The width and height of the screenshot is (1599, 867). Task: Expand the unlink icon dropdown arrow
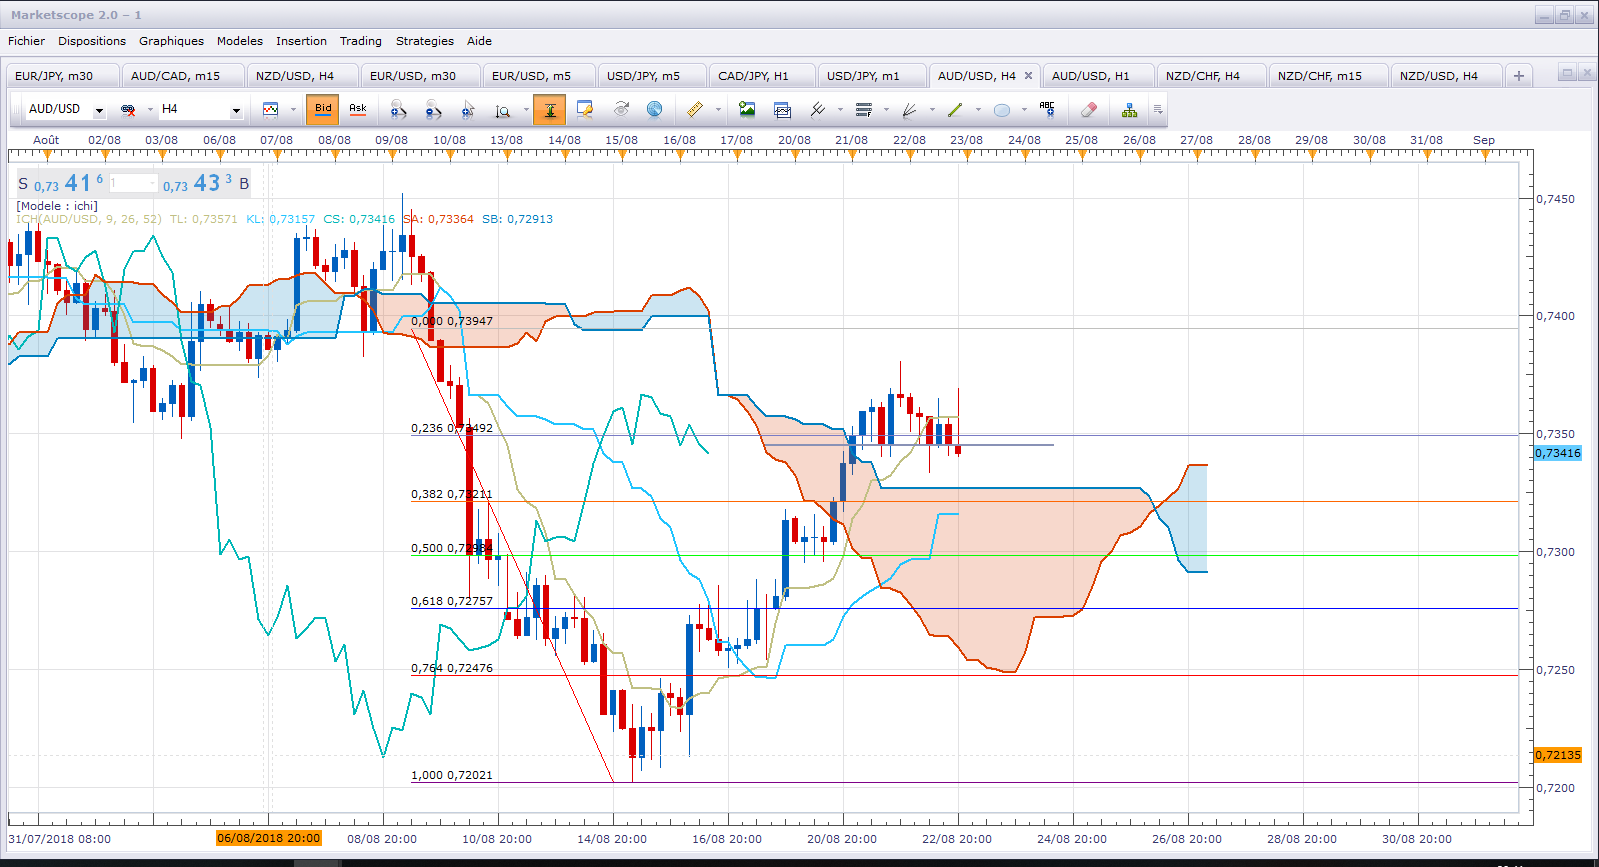(149, 110)
